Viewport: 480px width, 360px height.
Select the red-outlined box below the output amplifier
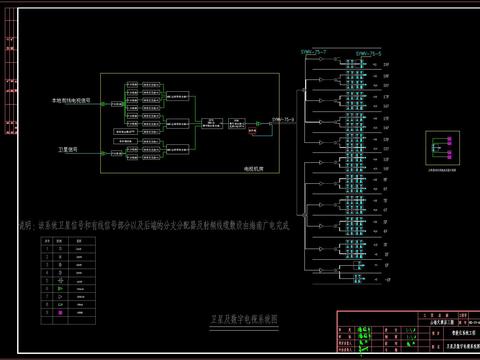pos(252,131)
